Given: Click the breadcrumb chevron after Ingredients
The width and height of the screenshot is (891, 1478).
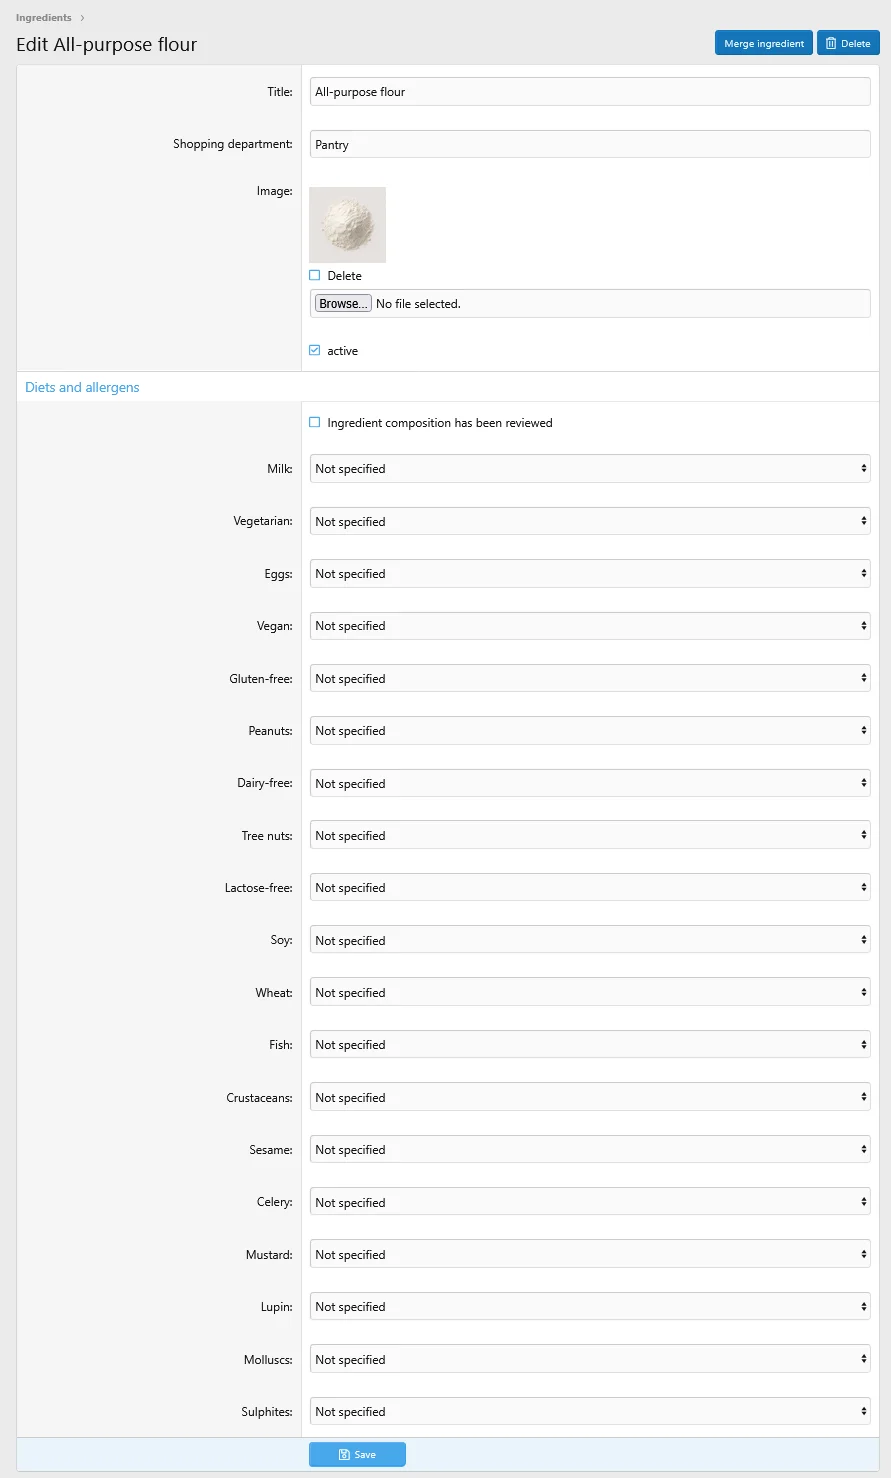Looking at the screenshot, I should [82, 18].
